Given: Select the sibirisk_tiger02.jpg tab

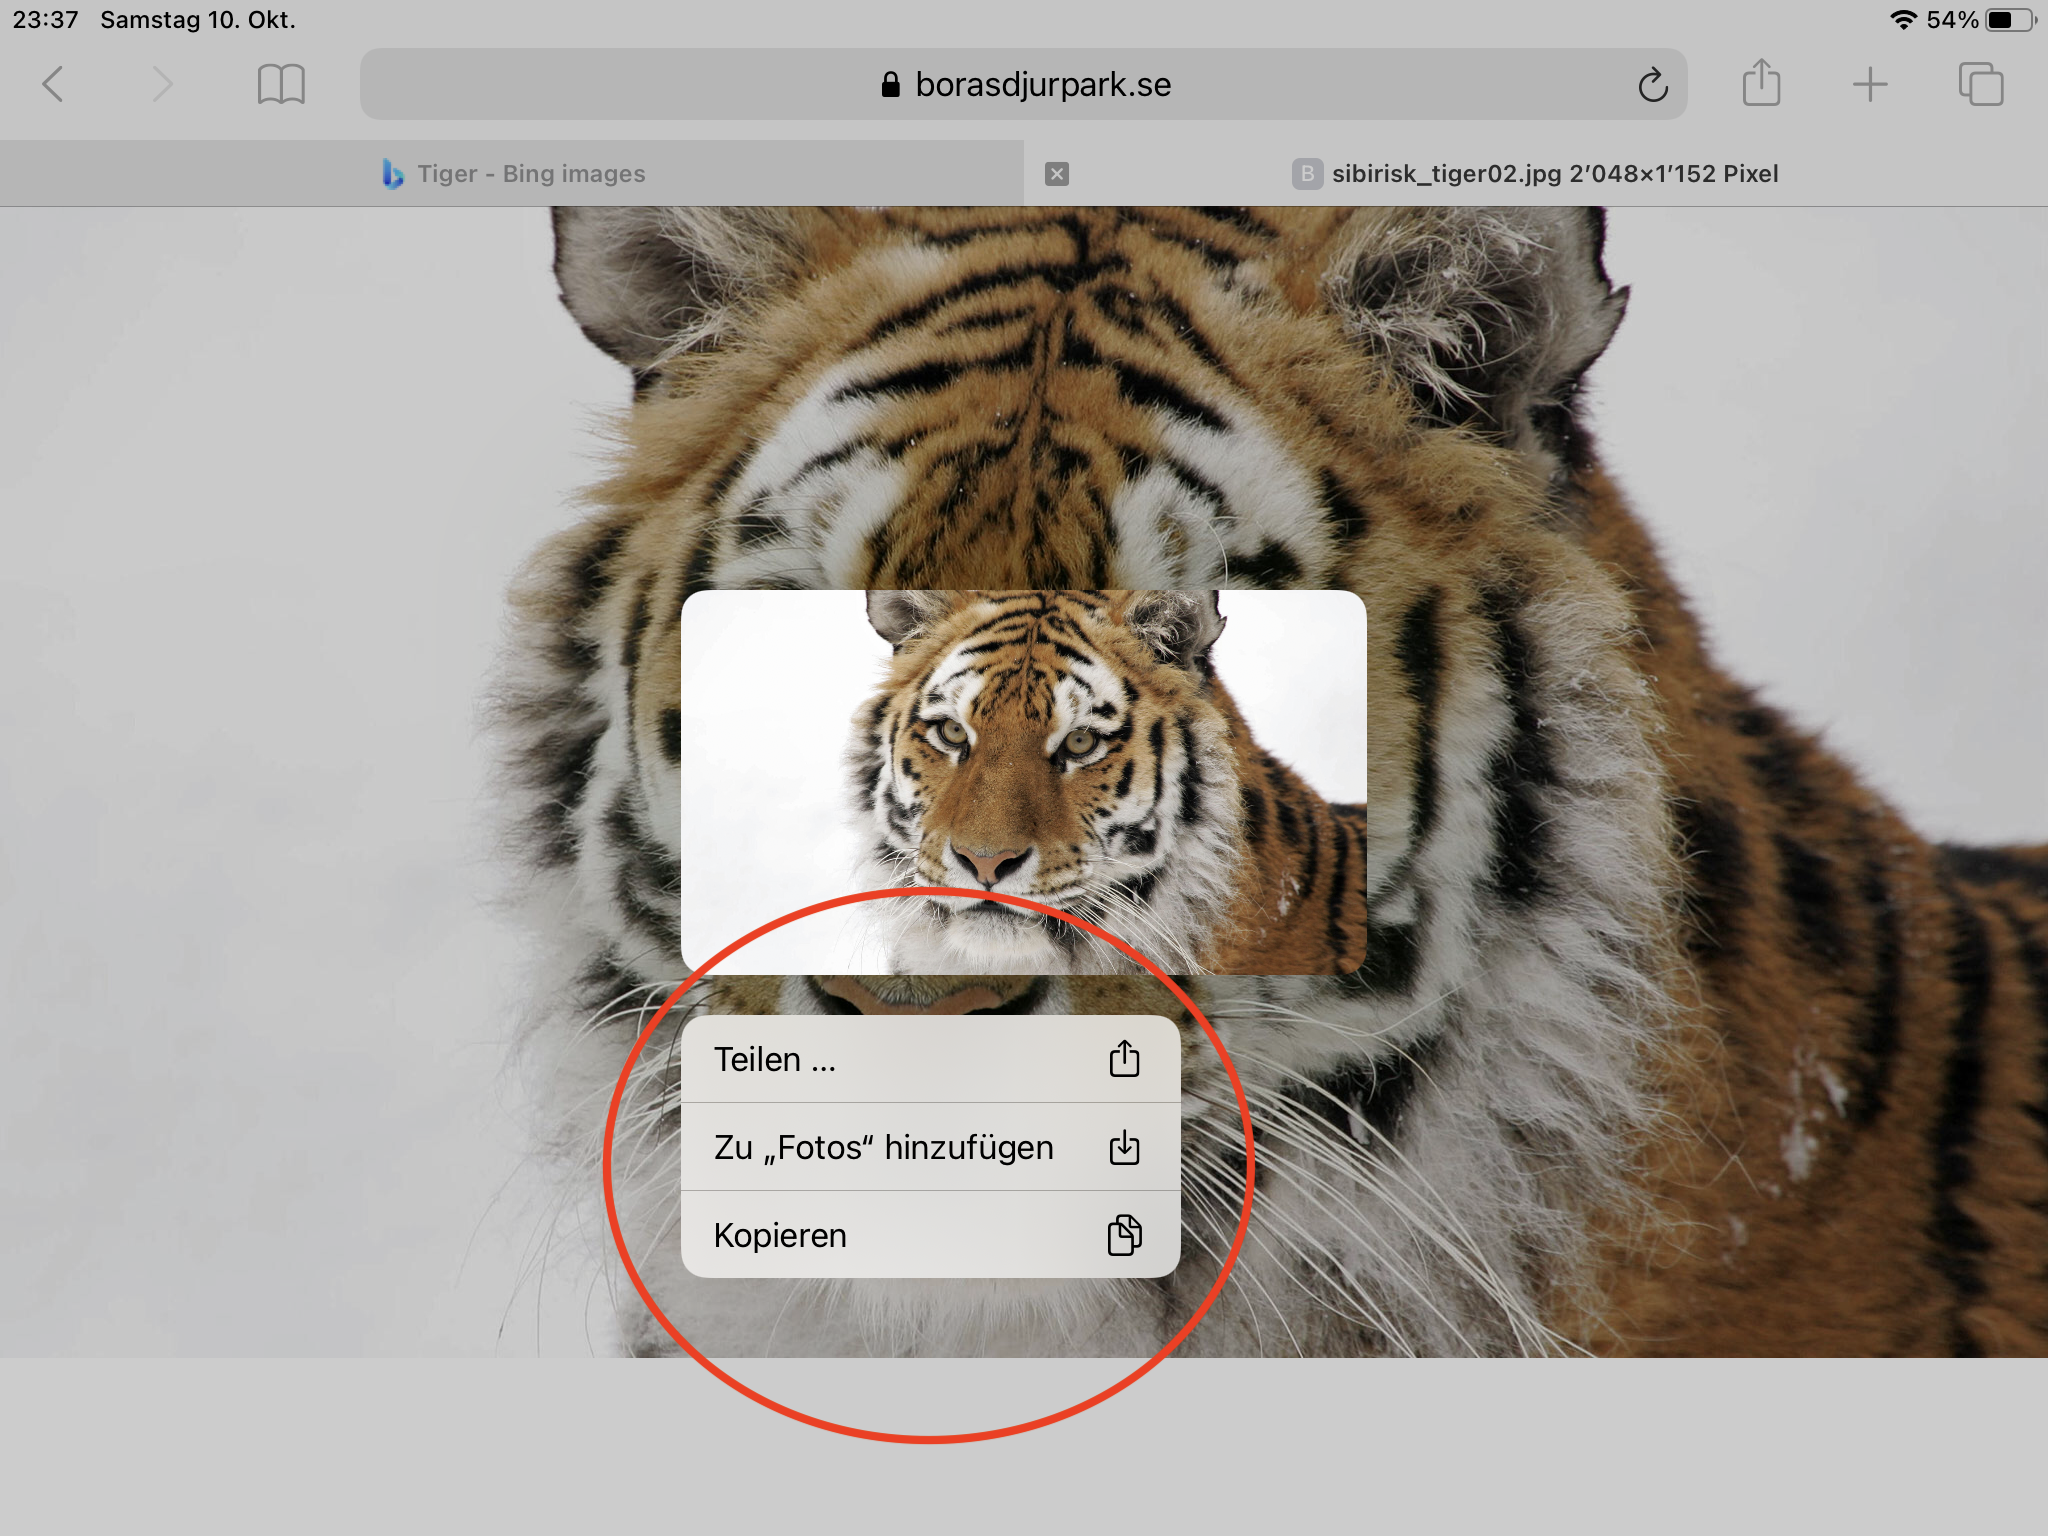Looking at the screenshot, I should [1536, 174].
